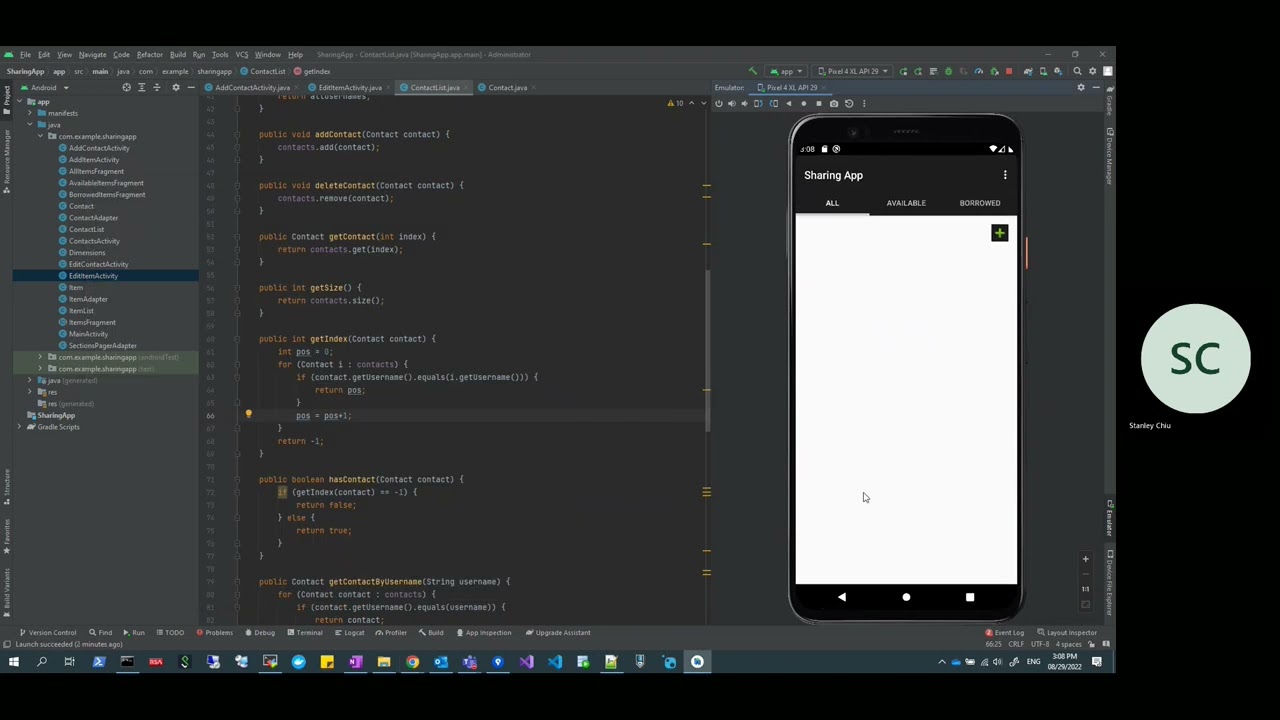The height and width of the screenshot is (720, 1280).
Task: Click emulator zoom-in plus icon
Action: 1085,559
